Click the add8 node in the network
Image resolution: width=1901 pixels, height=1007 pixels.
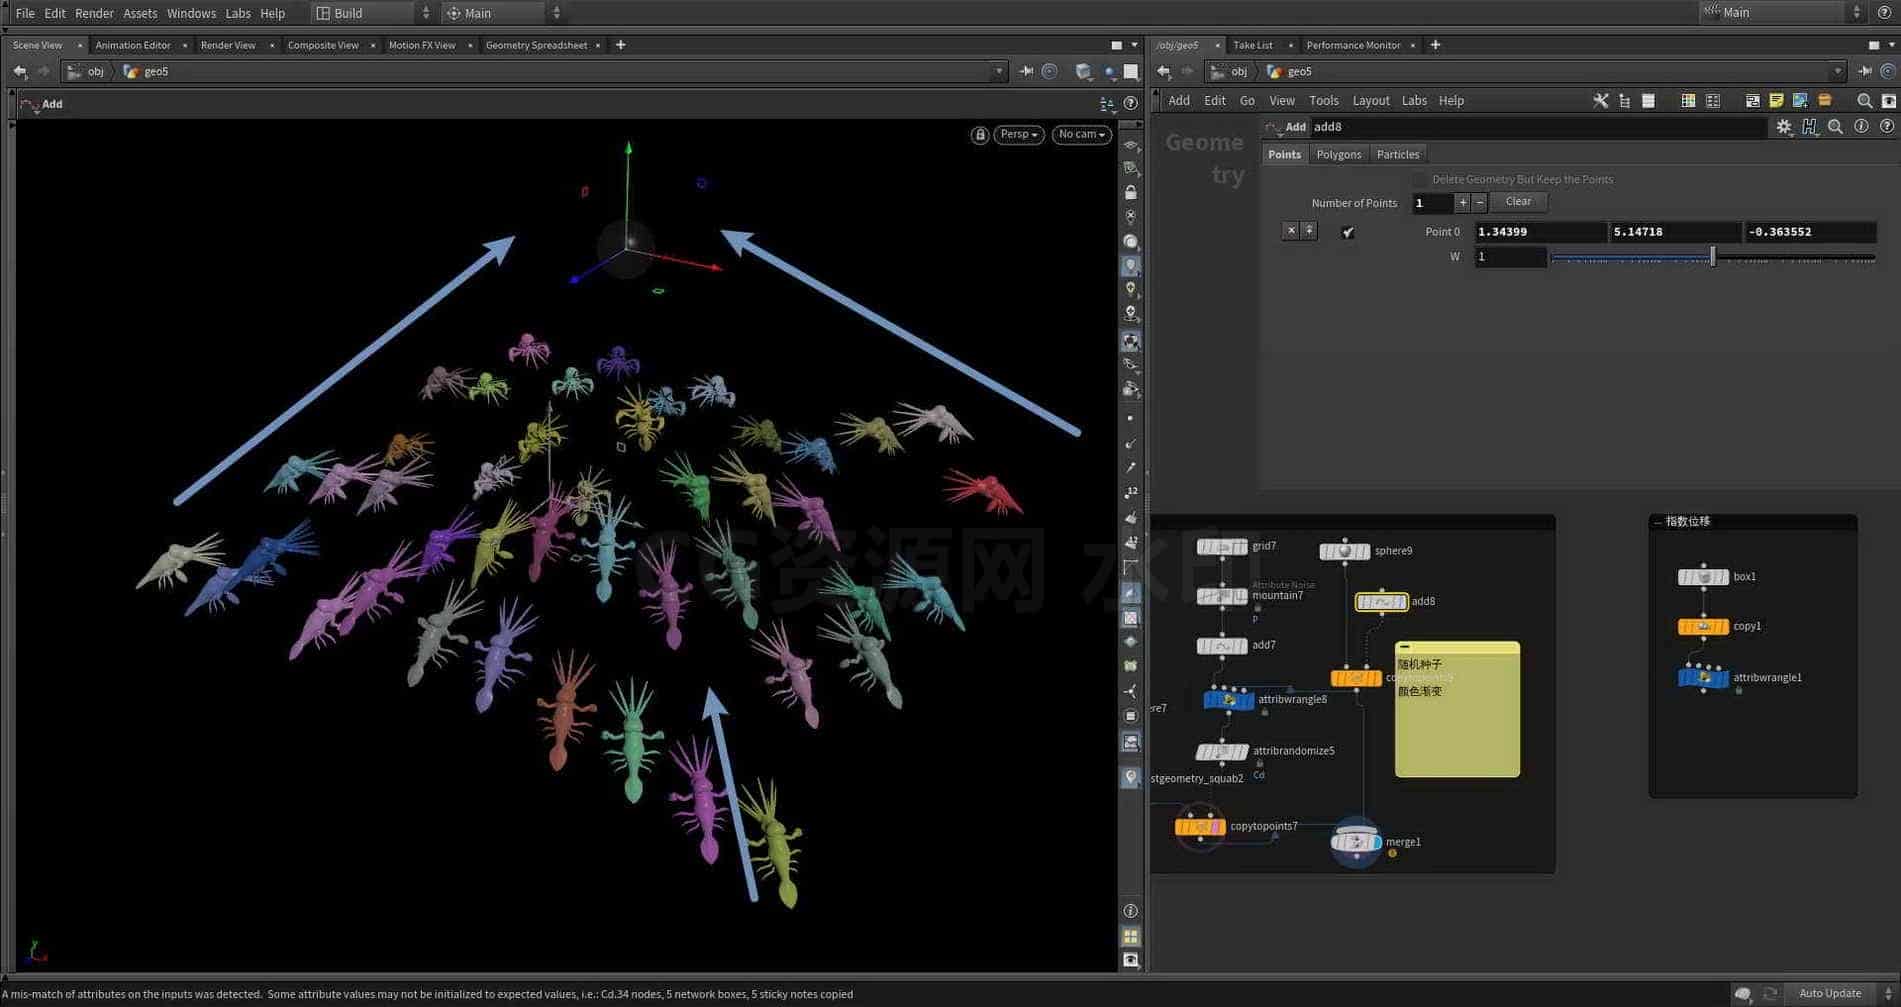tap(1381, 602)
